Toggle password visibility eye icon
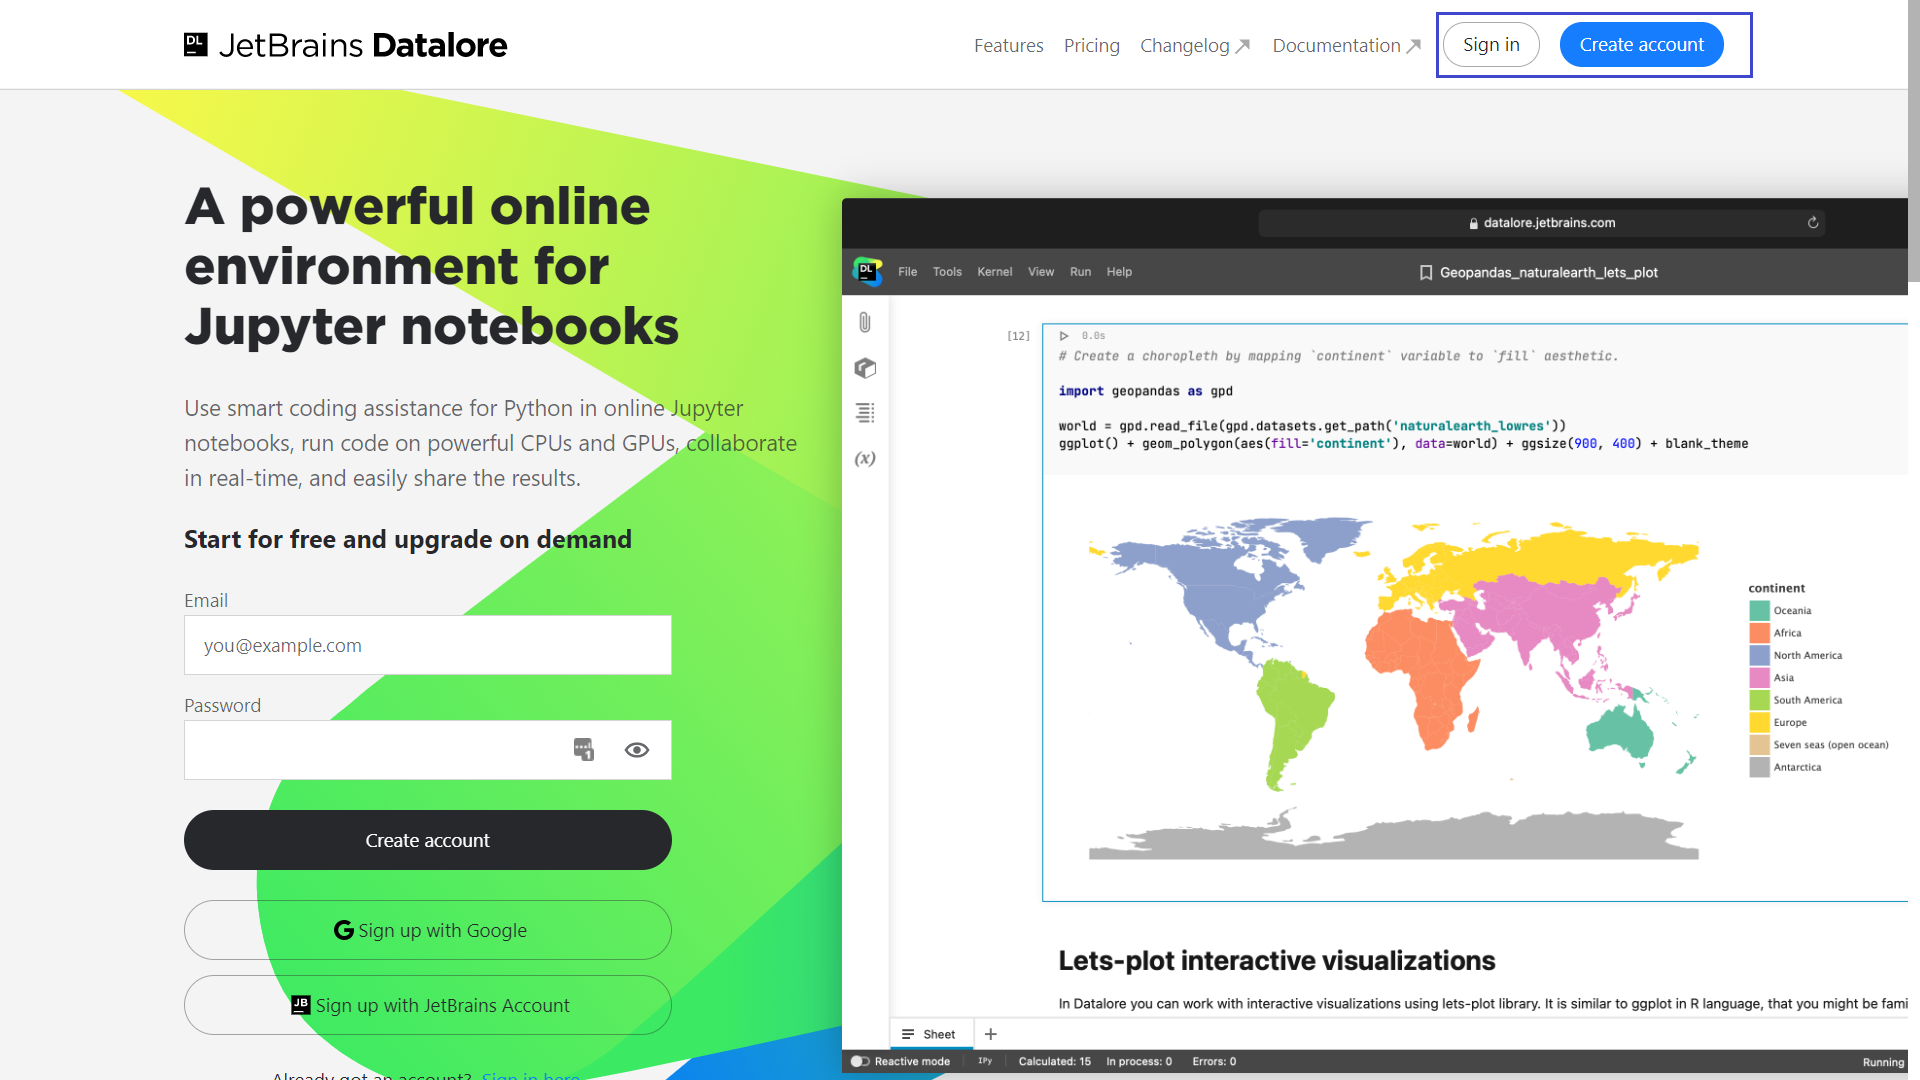 [637, 749]
